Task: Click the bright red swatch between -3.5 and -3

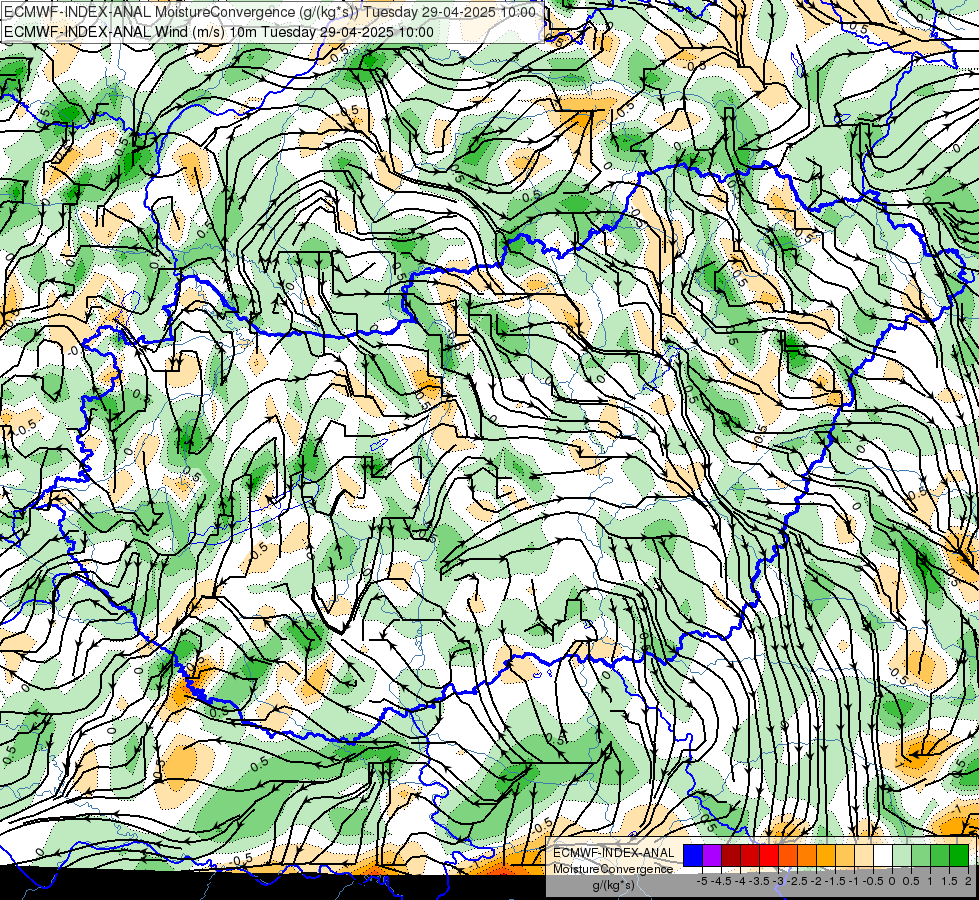Action: (x=769, y=856)
